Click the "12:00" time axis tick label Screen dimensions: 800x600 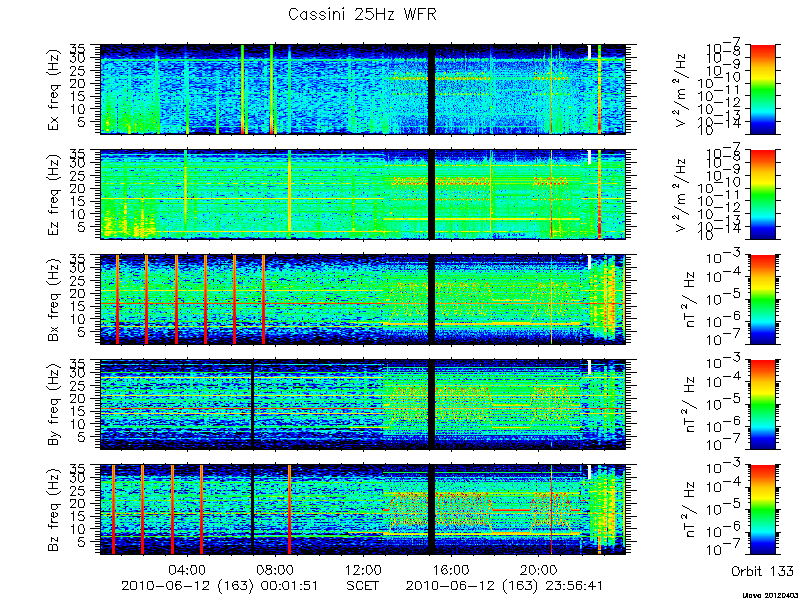(364, 569)
